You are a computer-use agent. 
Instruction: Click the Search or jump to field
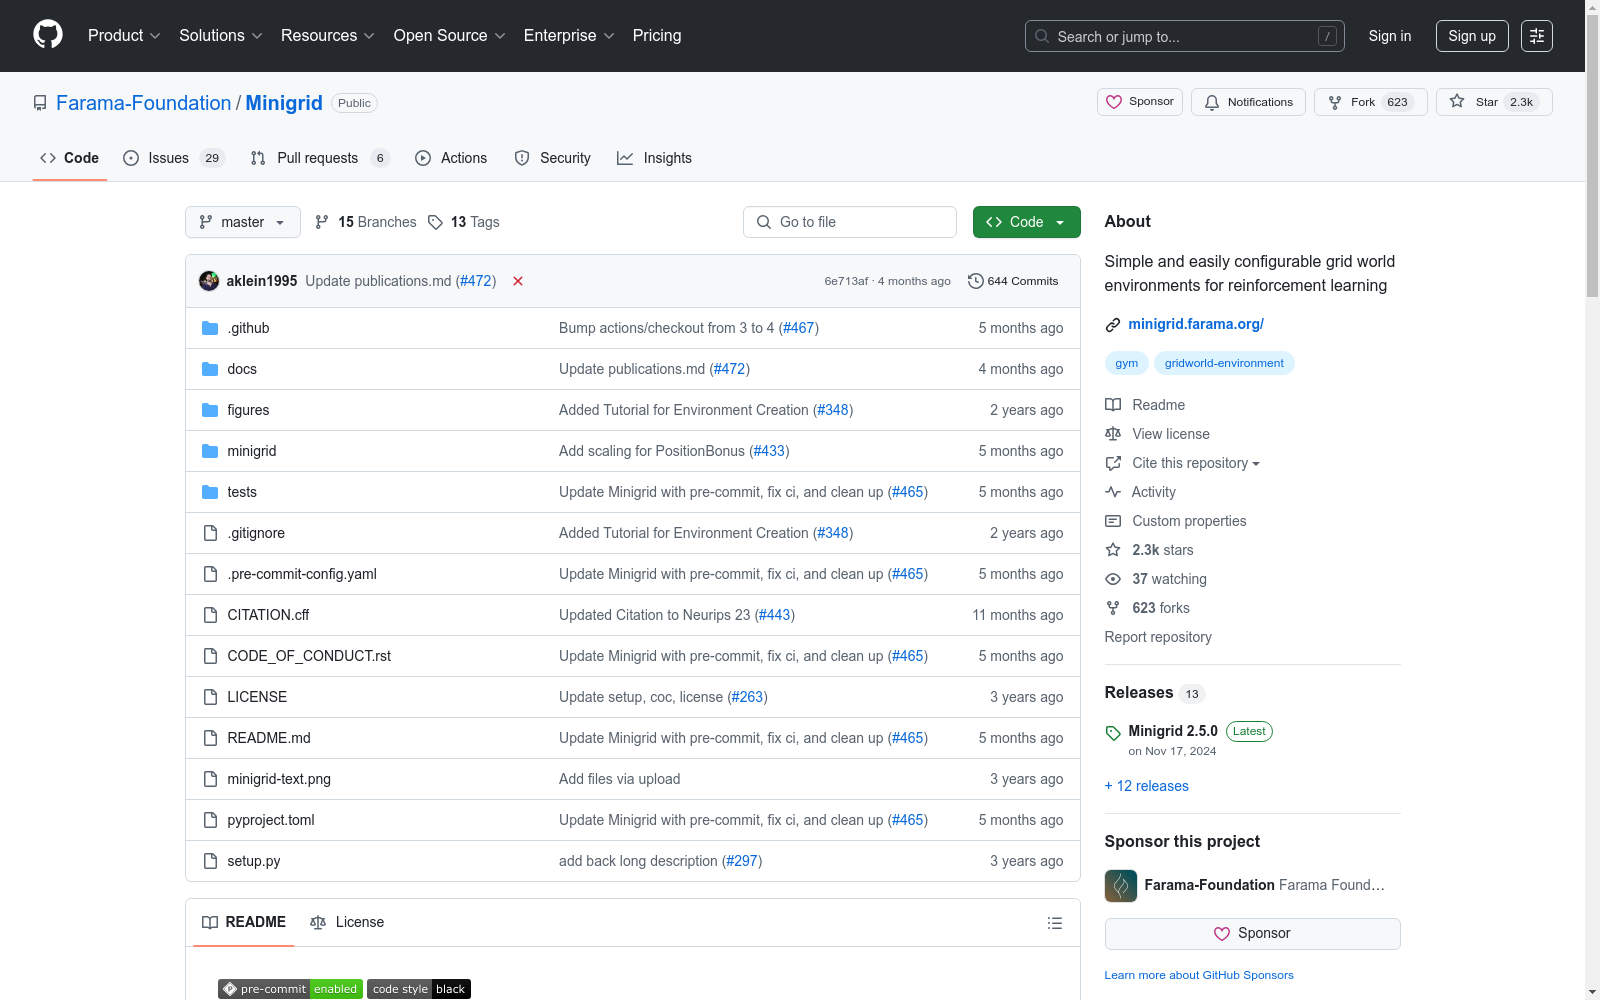tap(1185, 36)
